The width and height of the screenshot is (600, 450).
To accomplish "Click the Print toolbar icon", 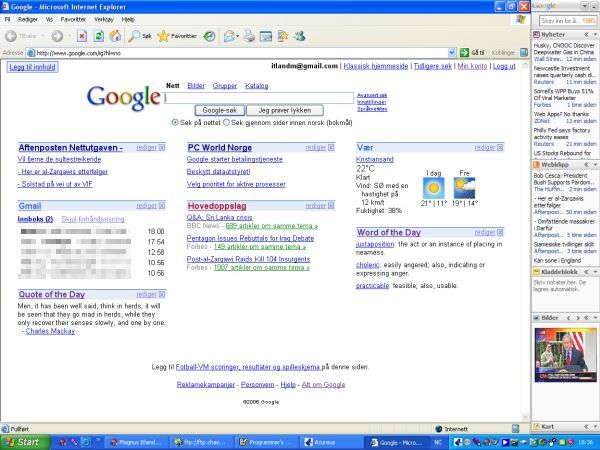I will click(249, 36).
